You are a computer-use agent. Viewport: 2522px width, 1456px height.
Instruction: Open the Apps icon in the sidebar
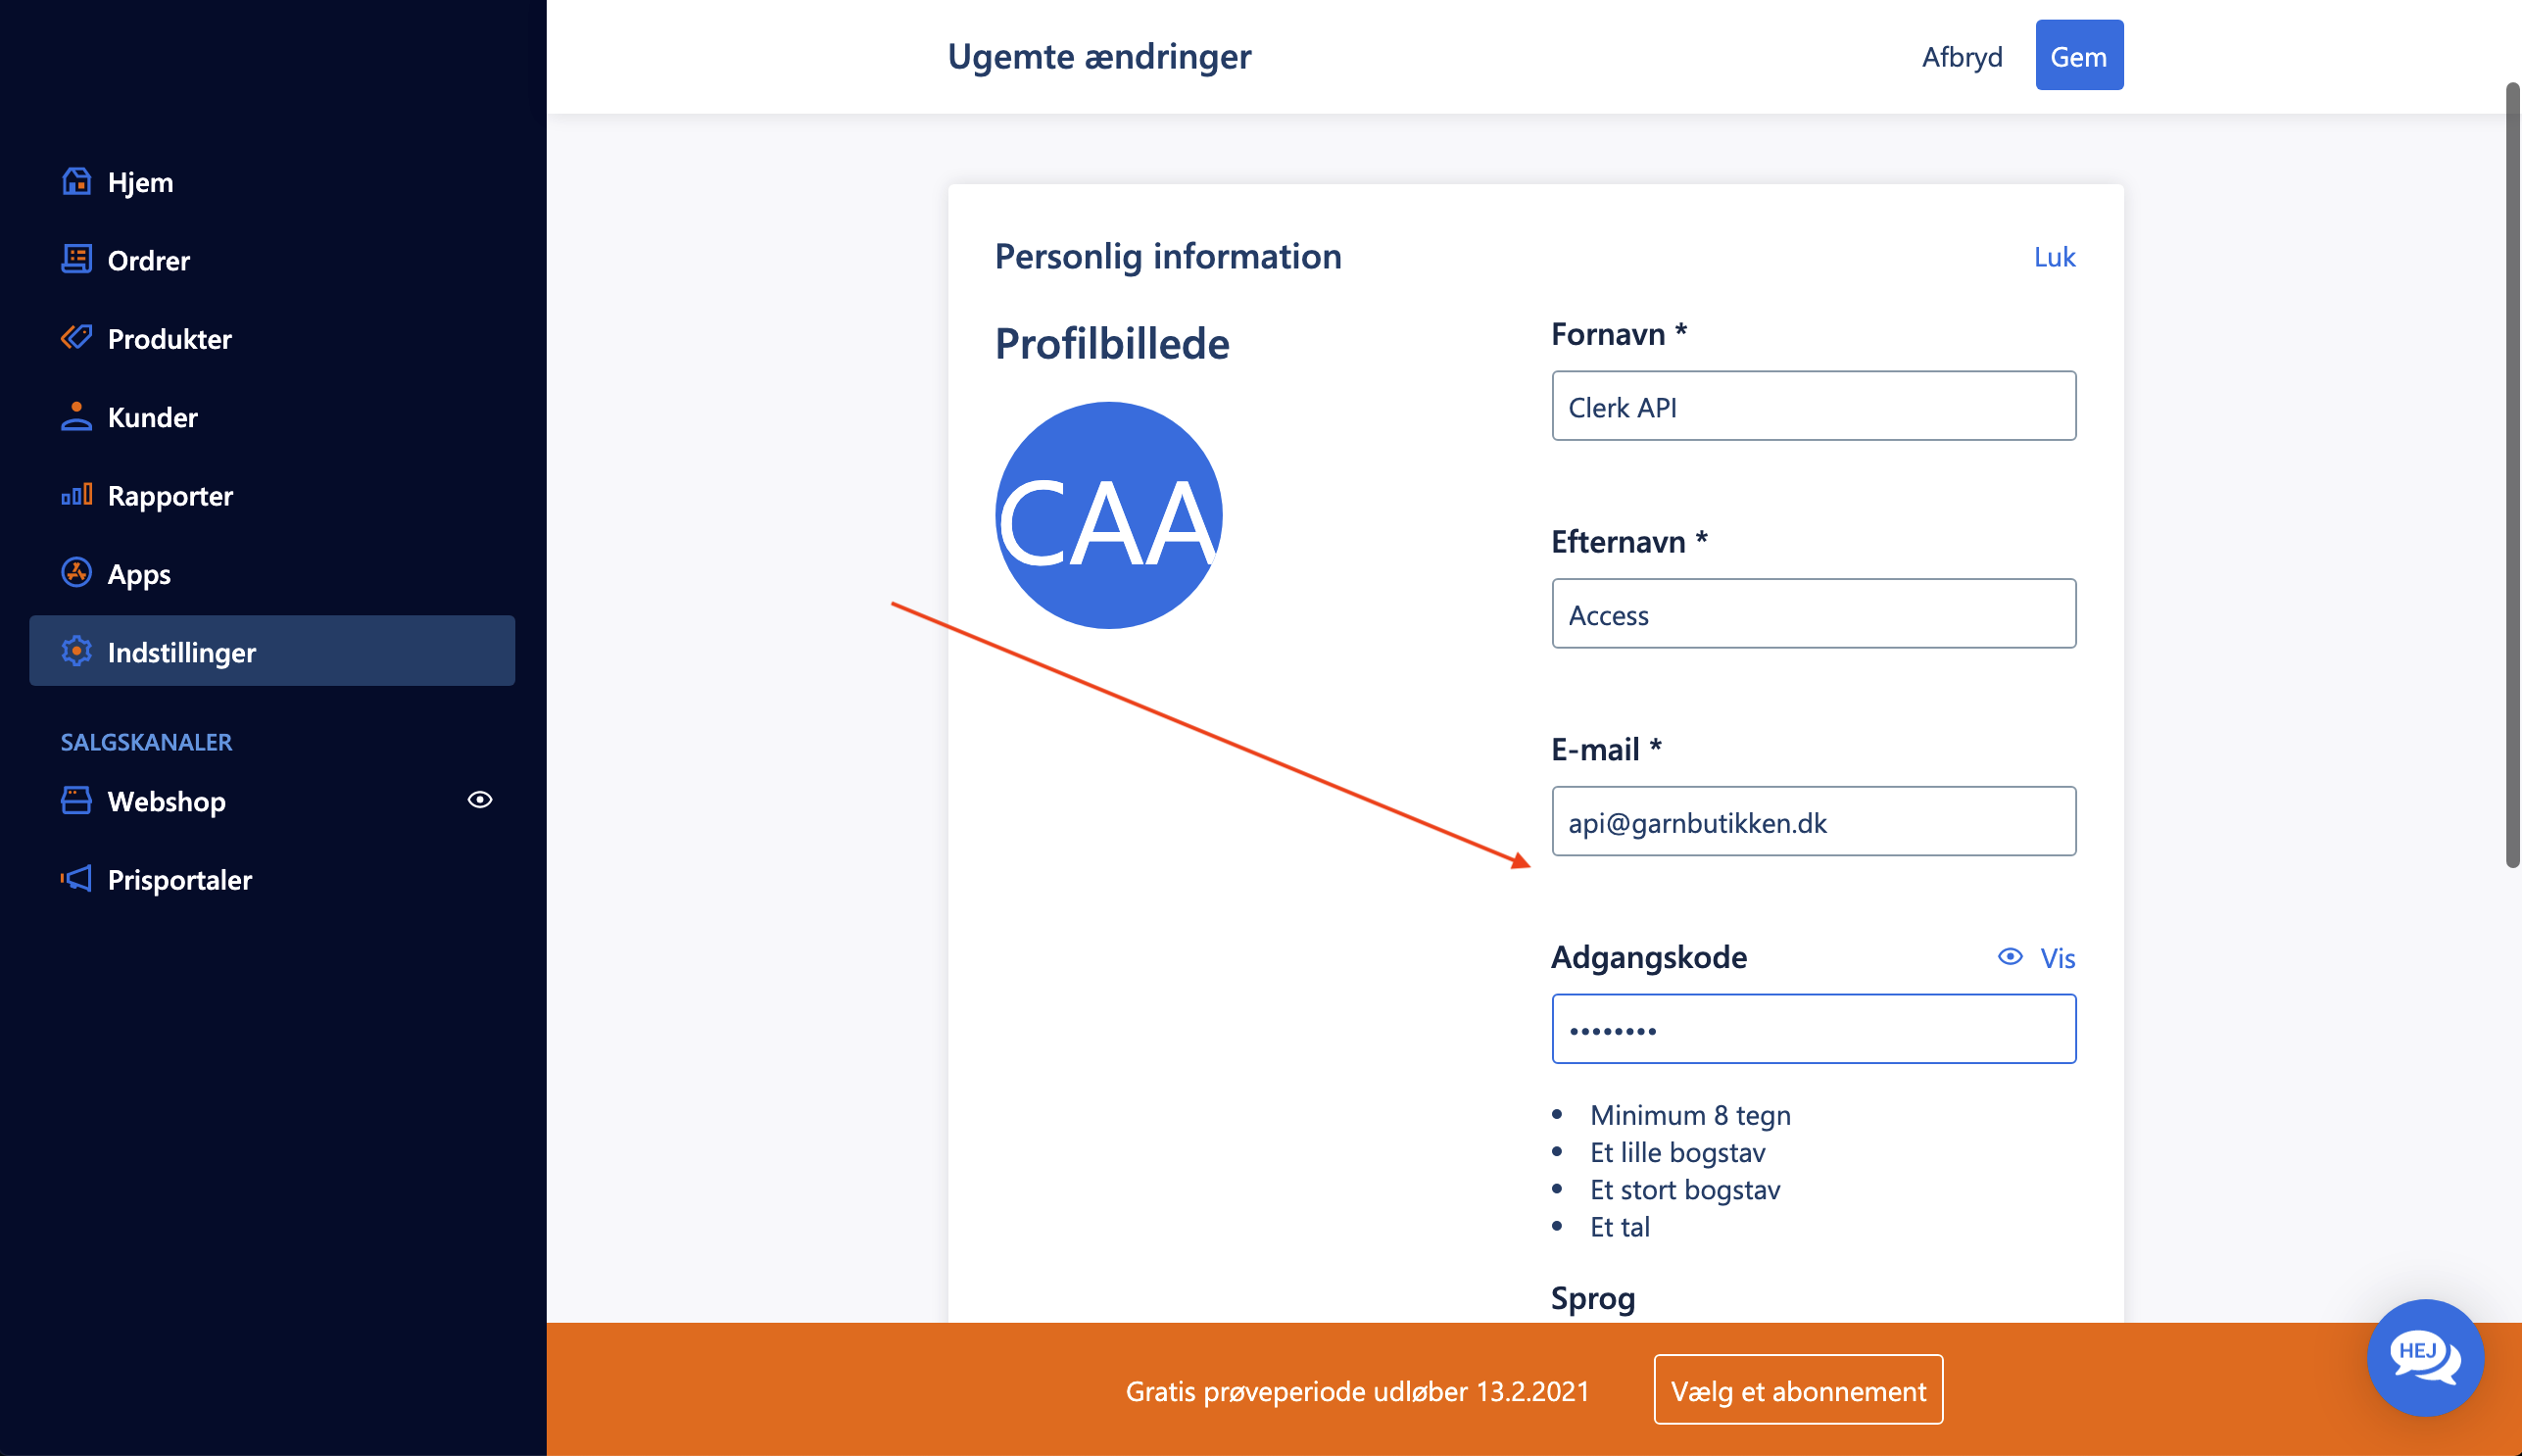[x=77, y=573]
